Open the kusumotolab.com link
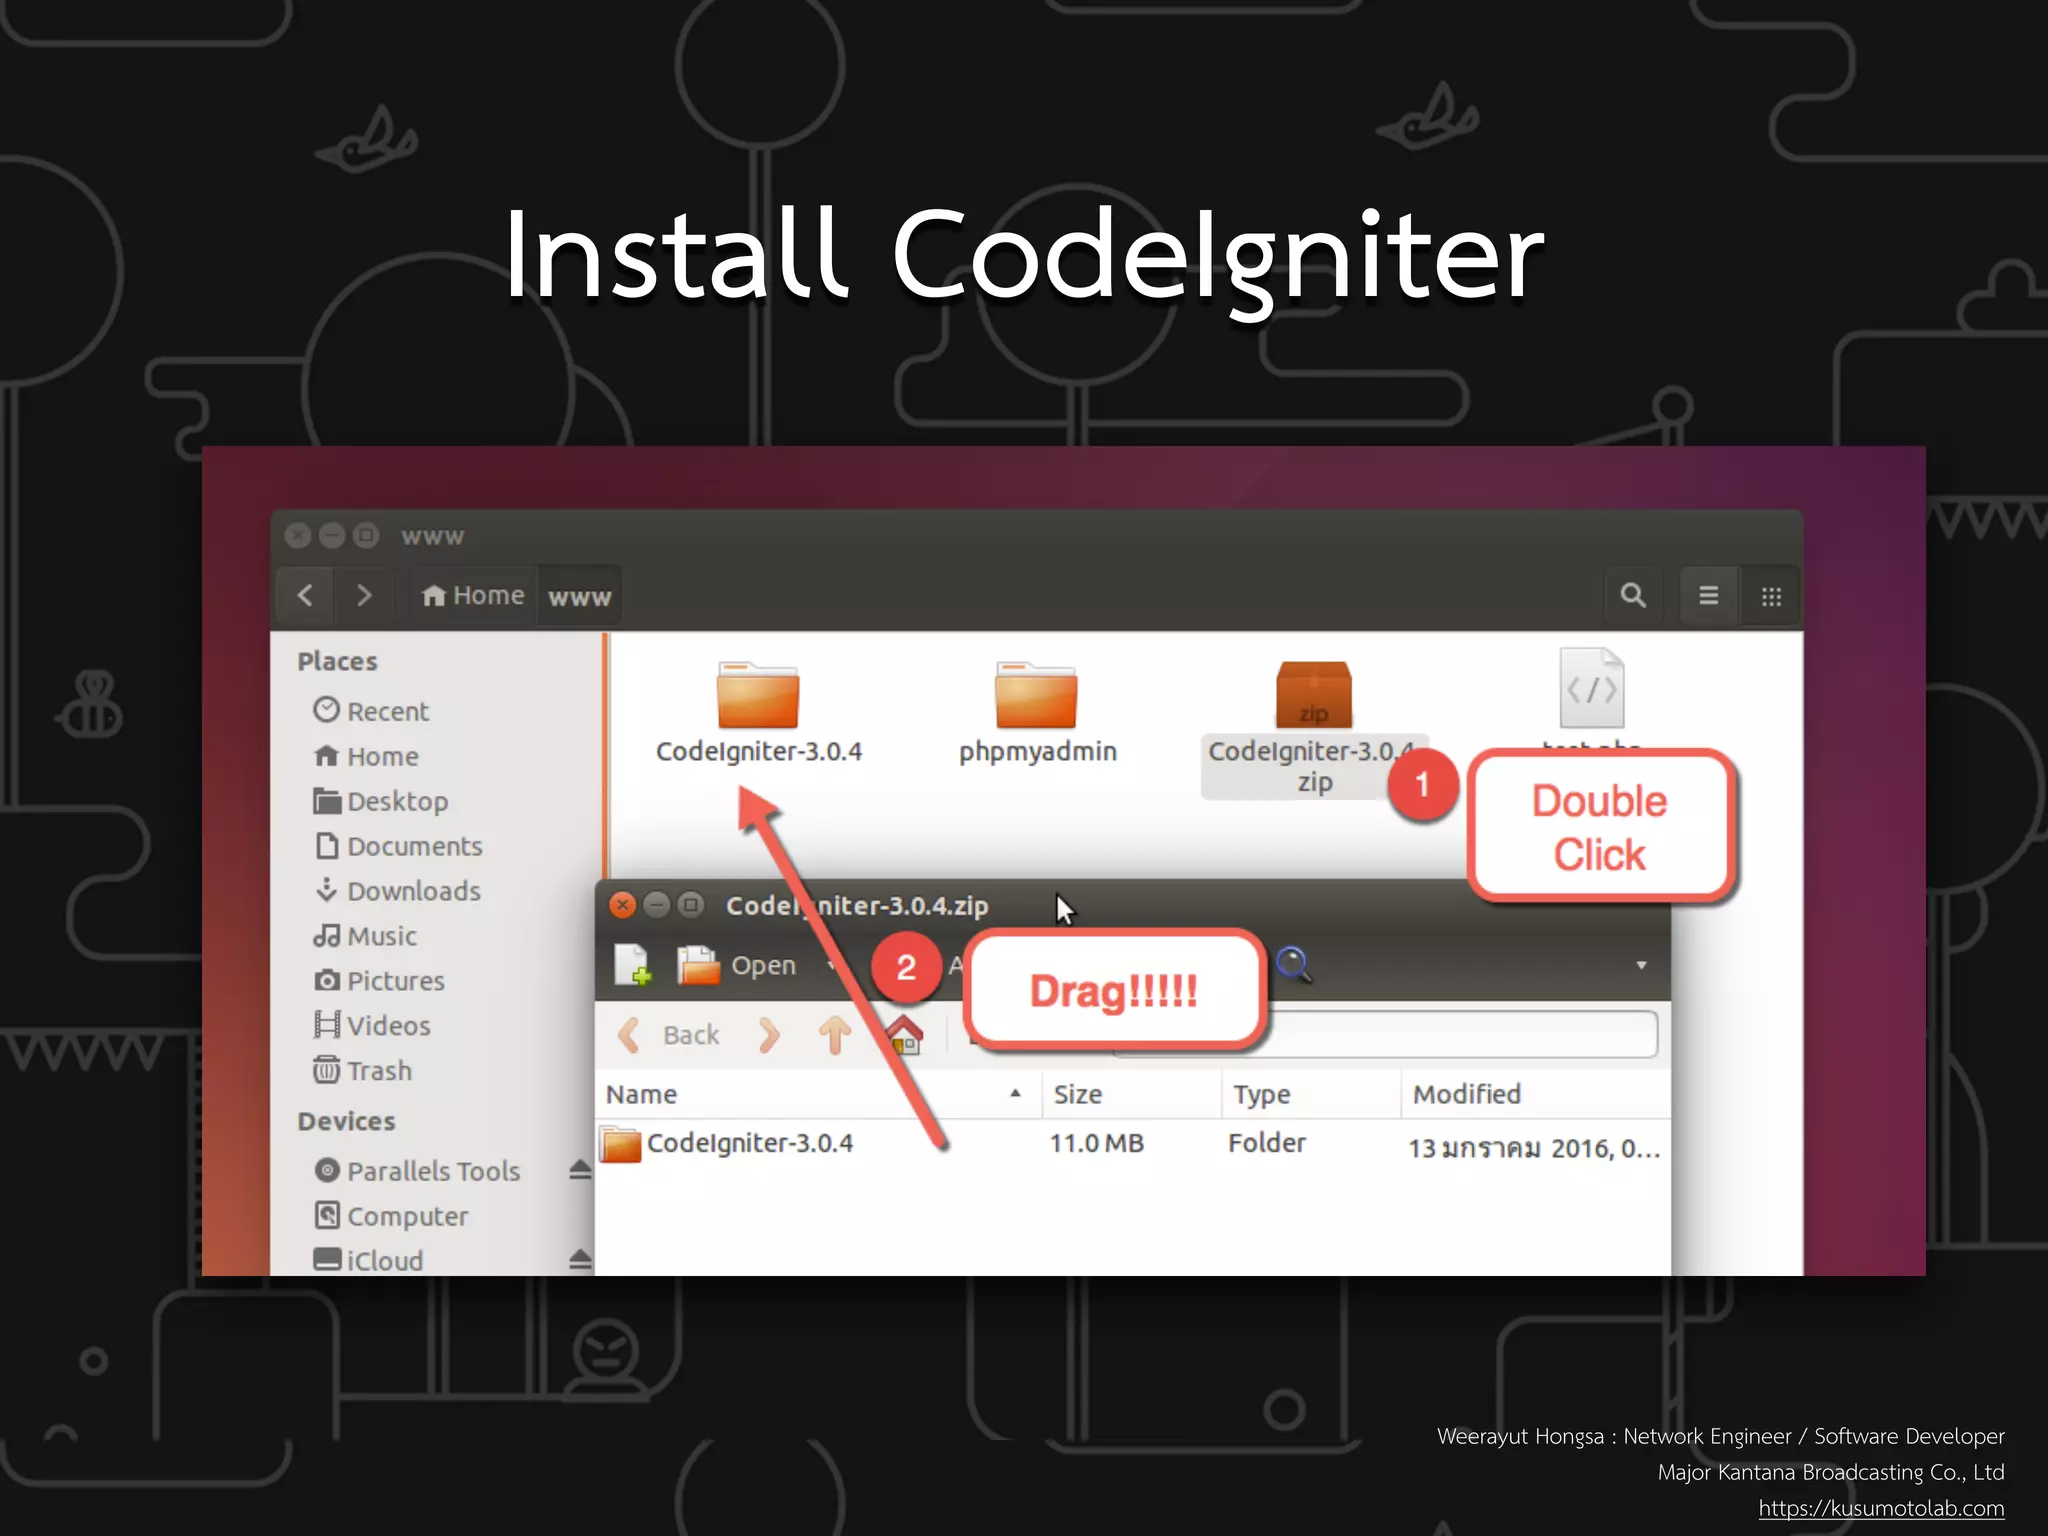Image resolution: width=2048 pixels, height=1536 pixels. [1881, 1508]
